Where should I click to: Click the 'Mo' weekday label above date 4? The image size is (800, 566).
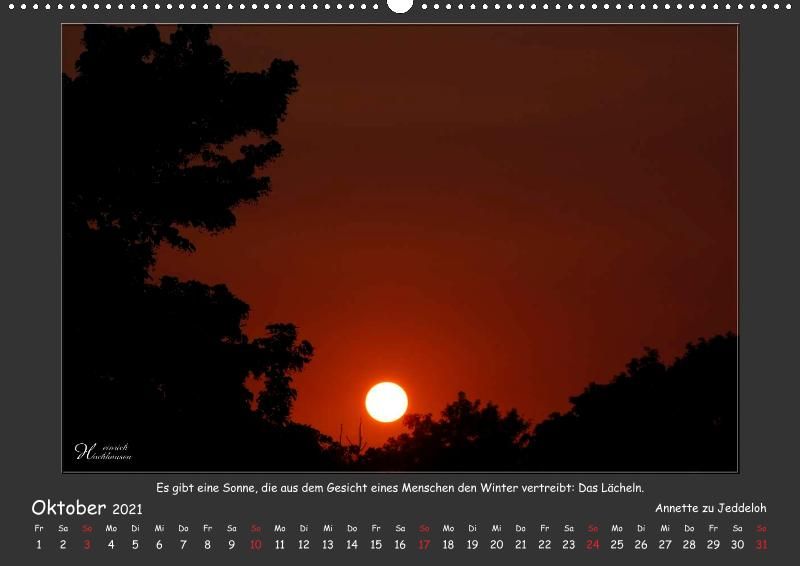click(111, 528)
